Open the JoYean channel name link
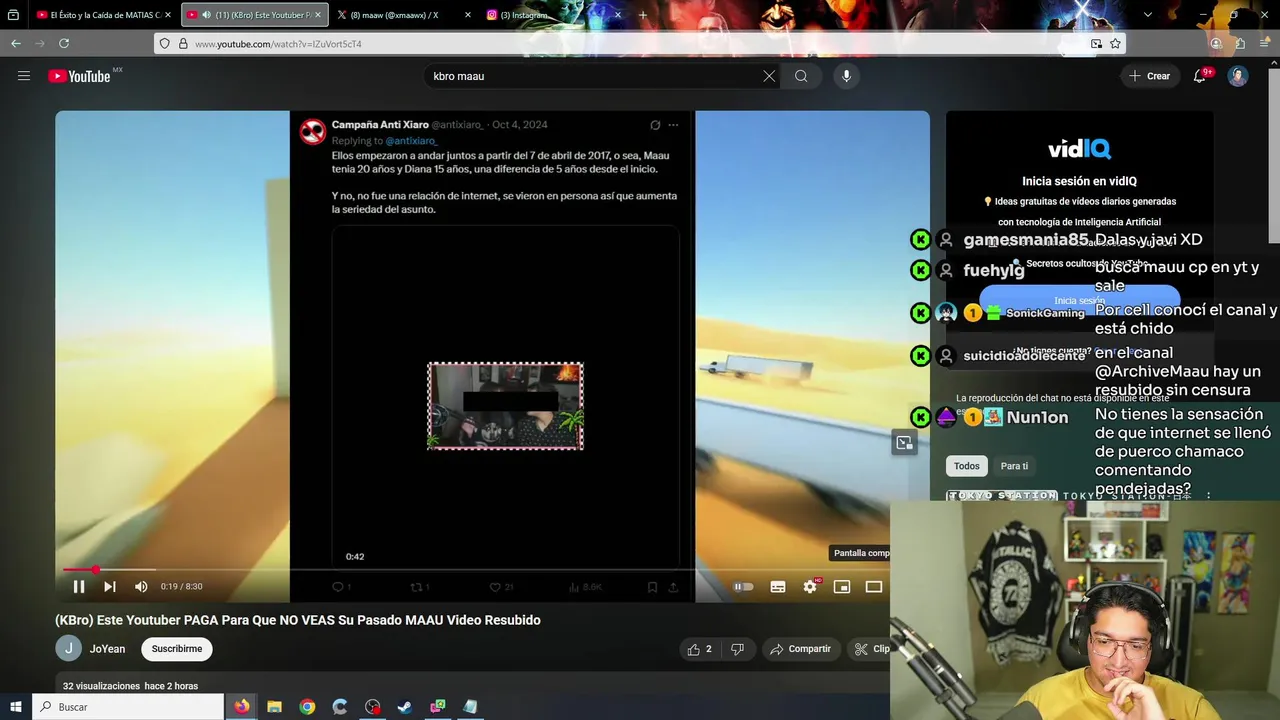This screenshot has width=1280, height=720. click(107, 649)
